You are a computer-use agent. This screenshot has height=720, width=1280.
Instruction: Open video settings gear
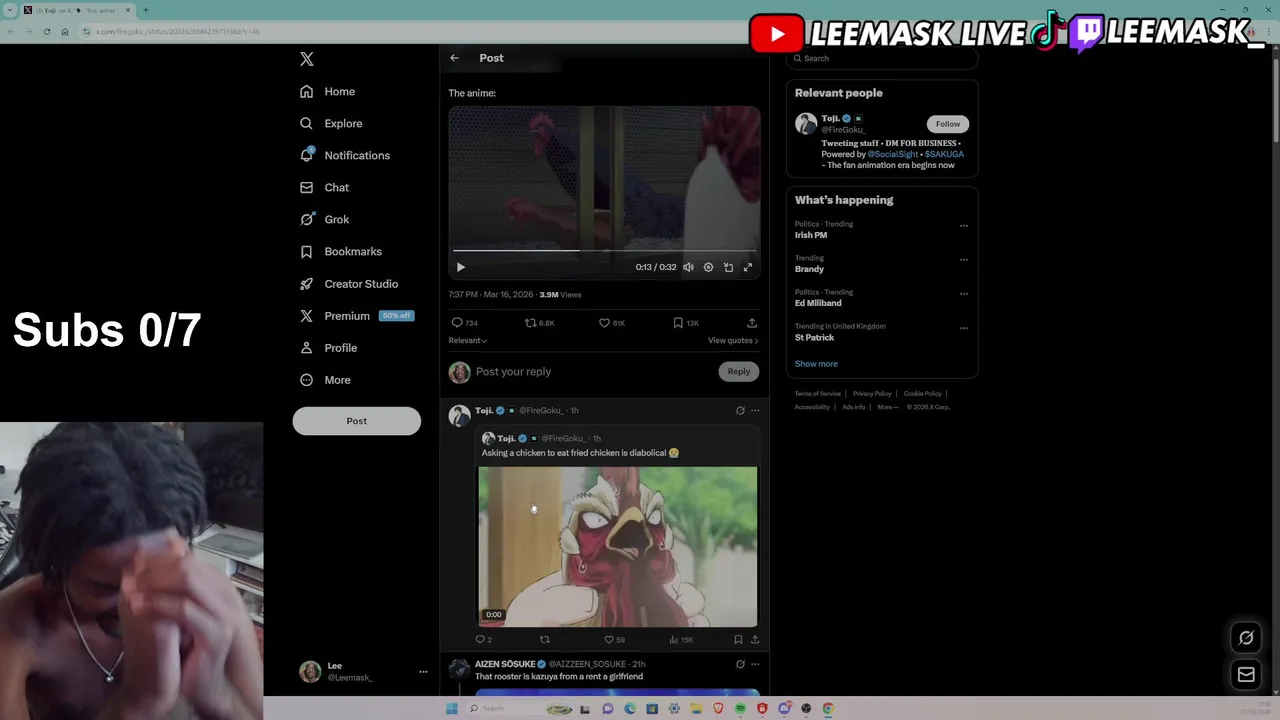[708, 267]
